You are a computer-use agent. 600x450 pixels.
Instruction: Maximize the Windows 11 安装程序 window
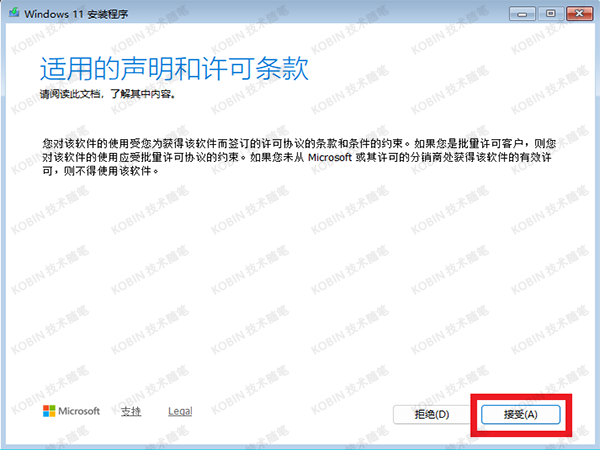click(550, 14)
